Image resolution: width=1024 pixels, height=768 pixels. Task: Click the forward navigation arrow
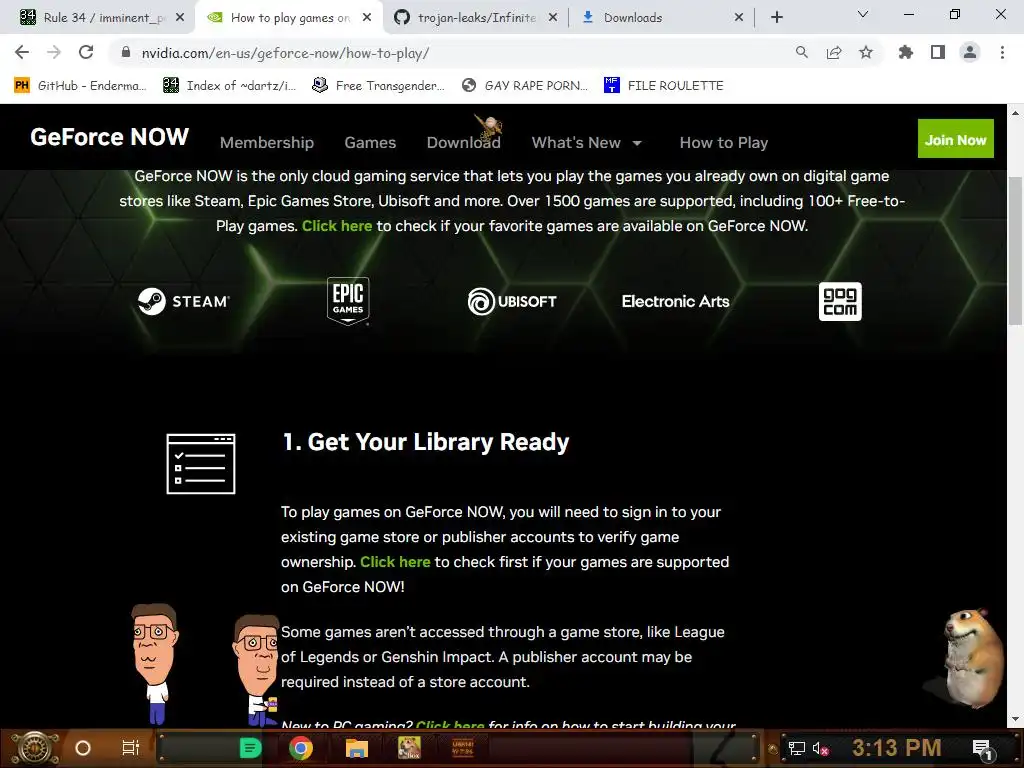54,53
